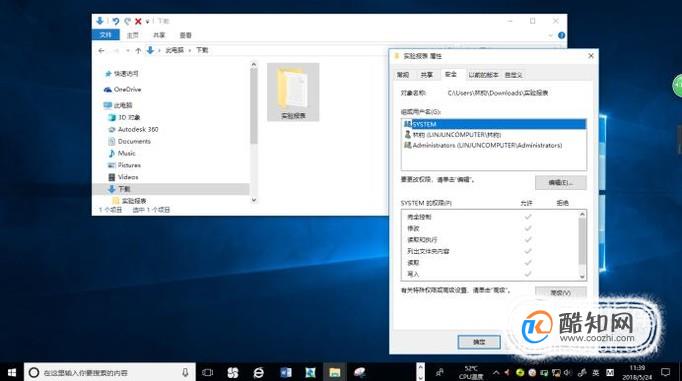Switch to the 自定义 tab
The height and width of the screenshot is (381, 682).
[x=513, y=75]
